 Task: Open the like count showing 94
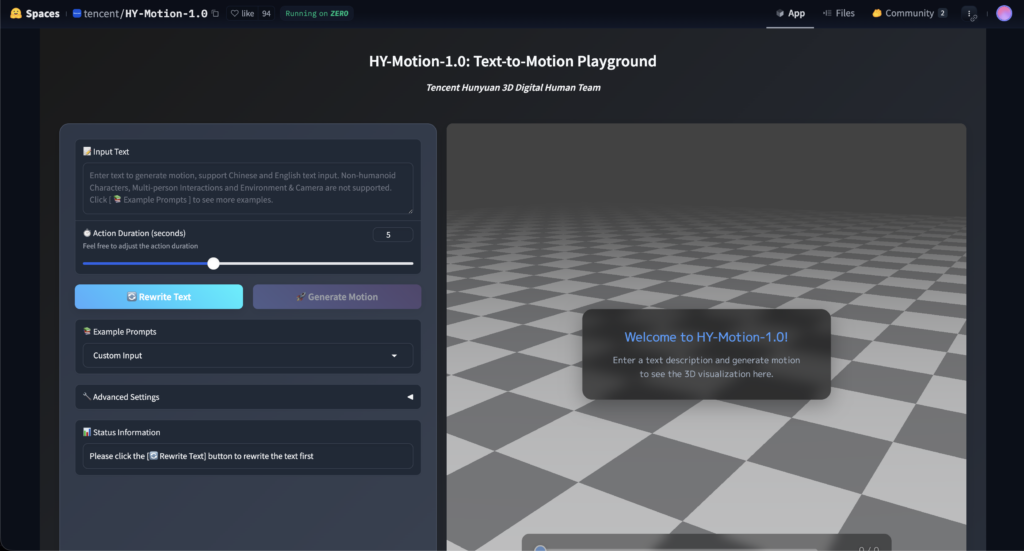[266, 14]
